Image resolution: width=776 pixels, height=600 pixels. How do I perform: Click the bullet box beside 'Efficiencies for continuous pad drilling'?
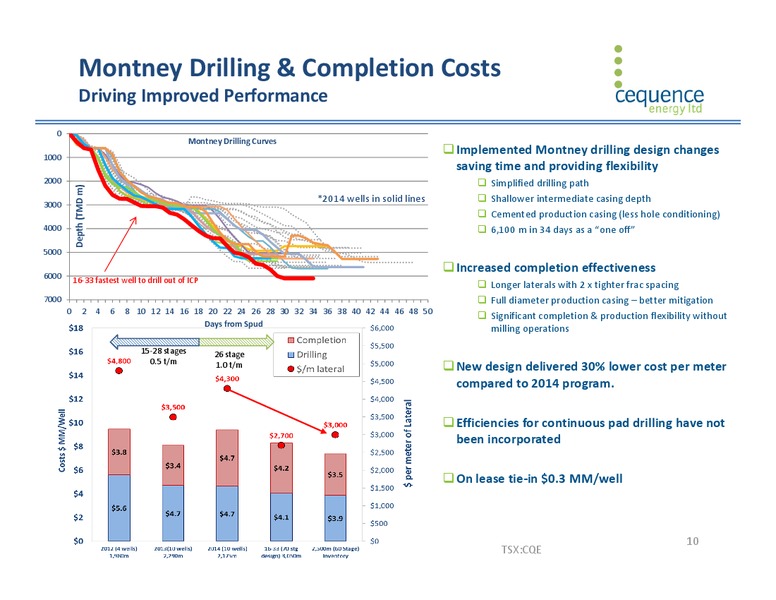(448, 422)
